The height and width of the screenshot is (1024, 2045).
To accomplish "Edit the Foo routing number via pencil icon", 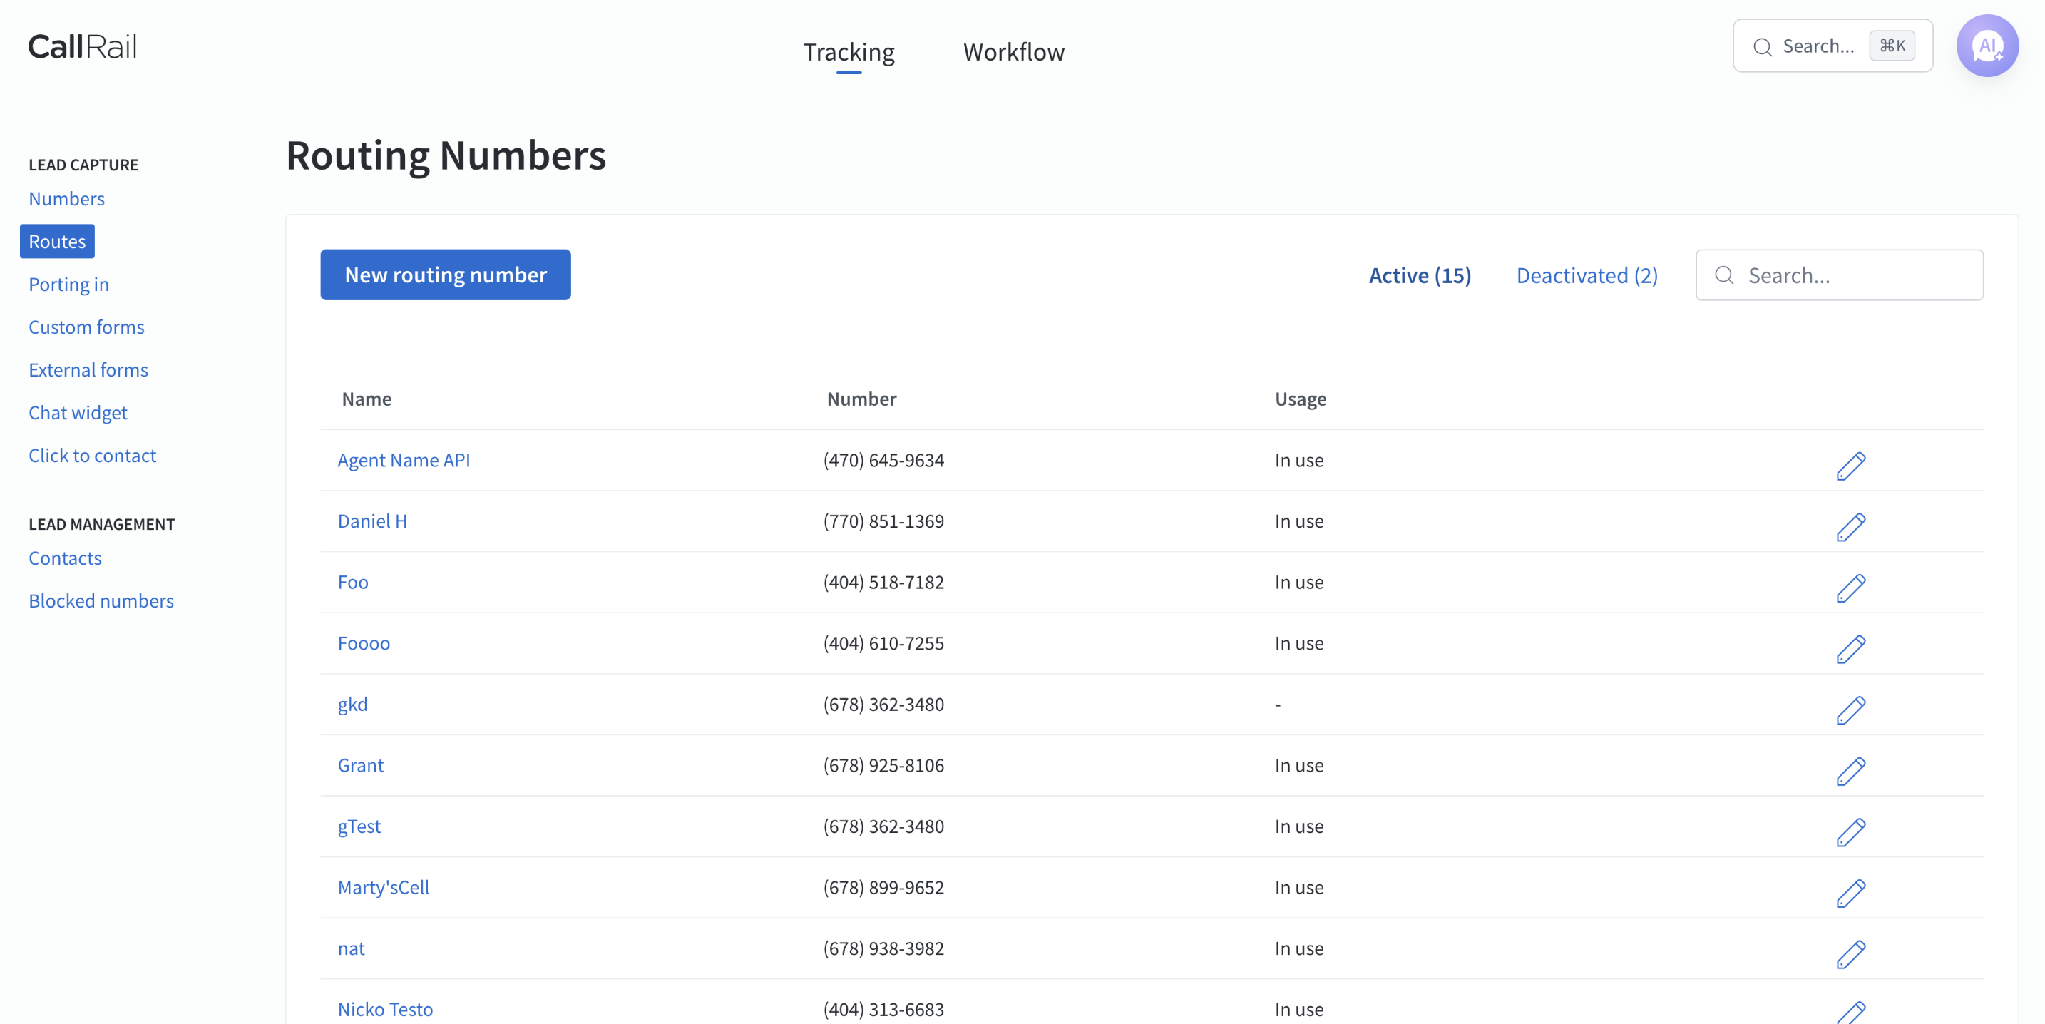I will pos(1851,588).
